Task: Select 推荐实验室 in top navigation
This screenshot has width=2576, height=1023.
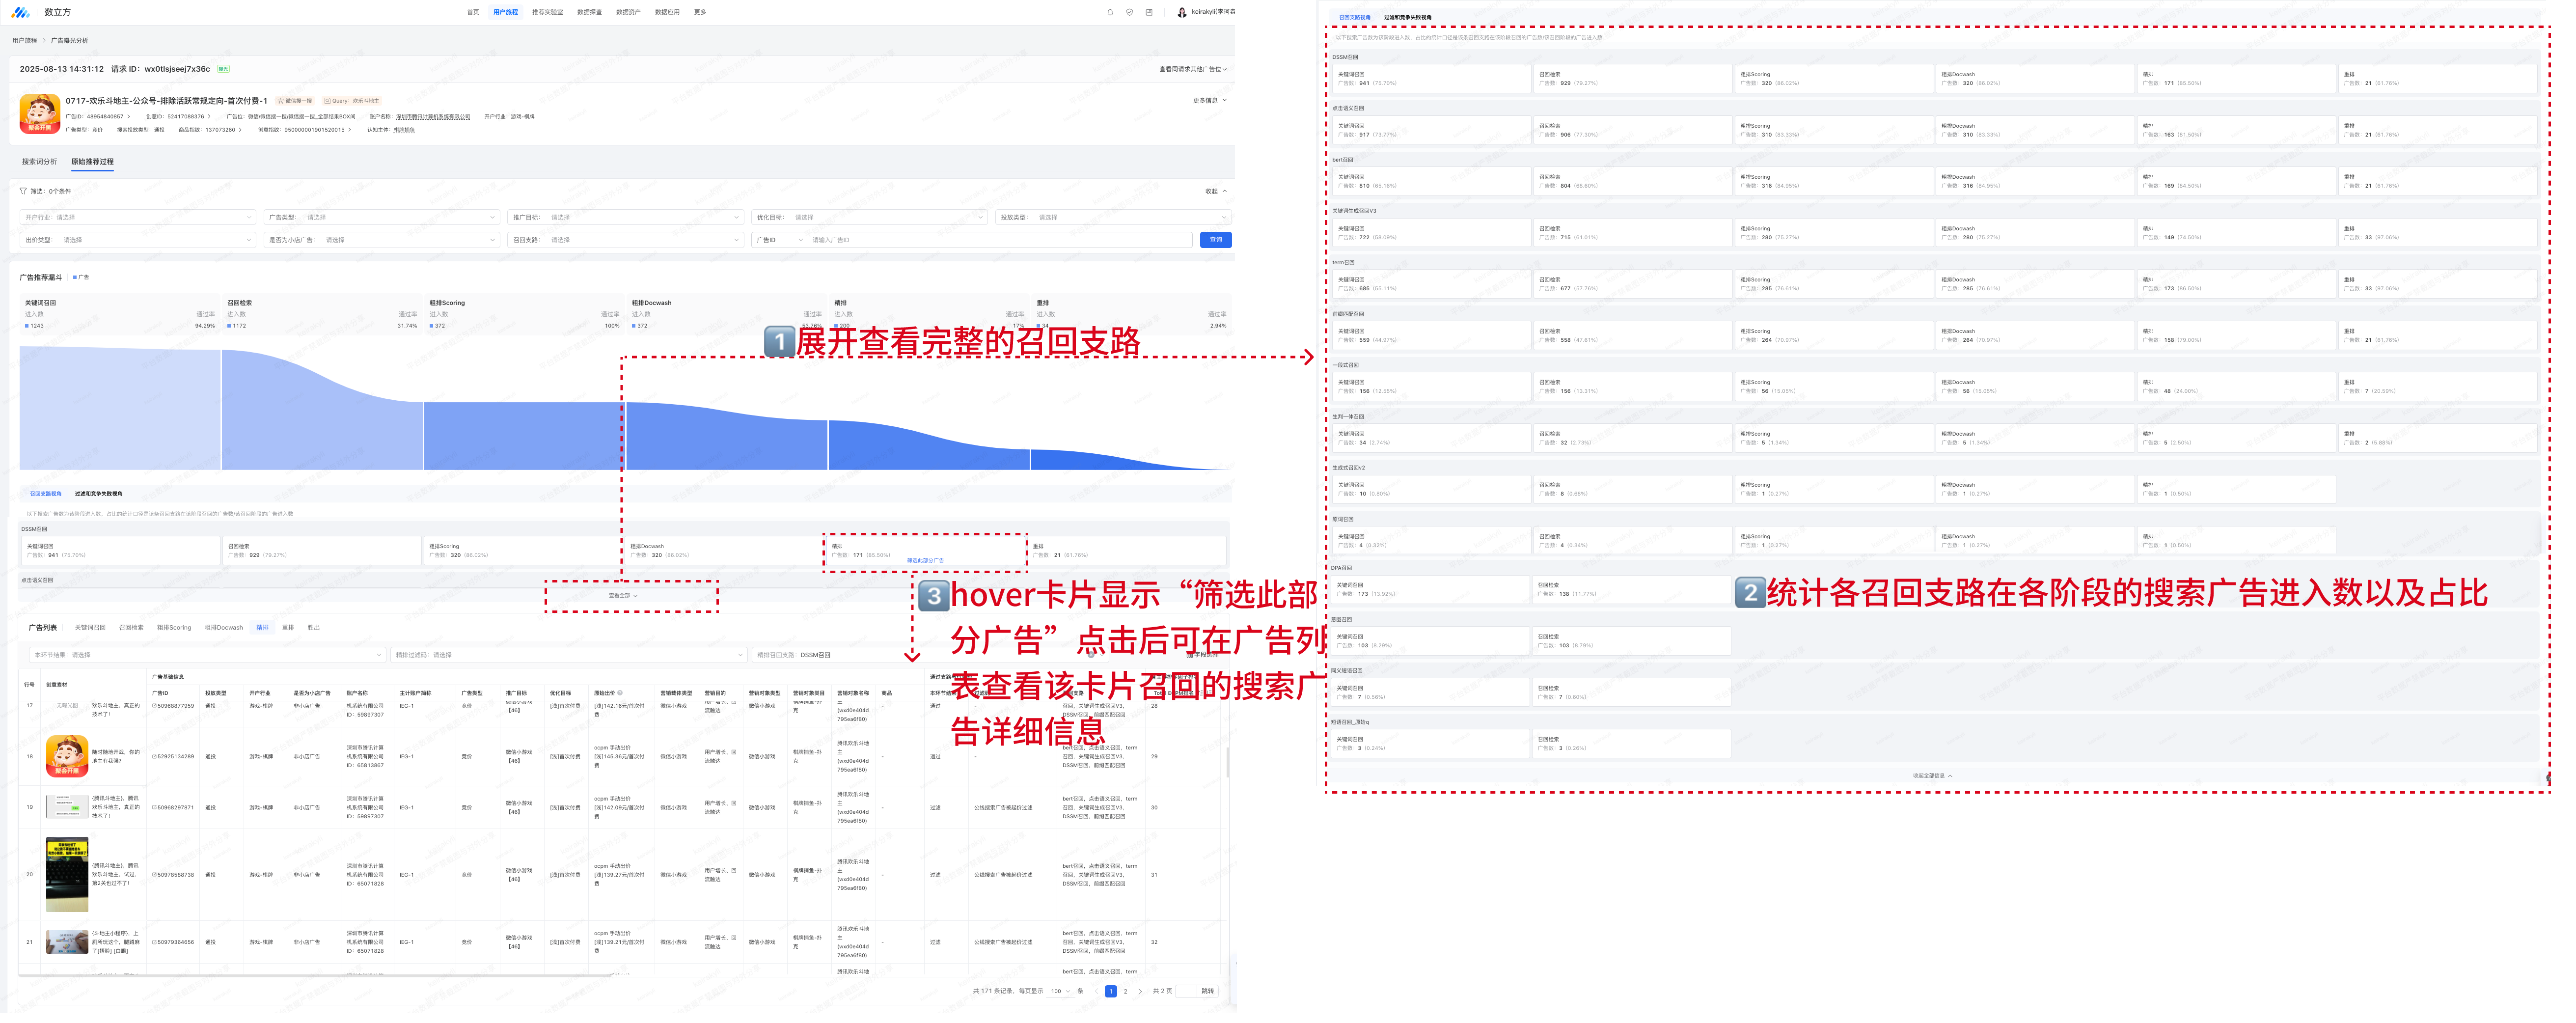Action: click(547, 12)
